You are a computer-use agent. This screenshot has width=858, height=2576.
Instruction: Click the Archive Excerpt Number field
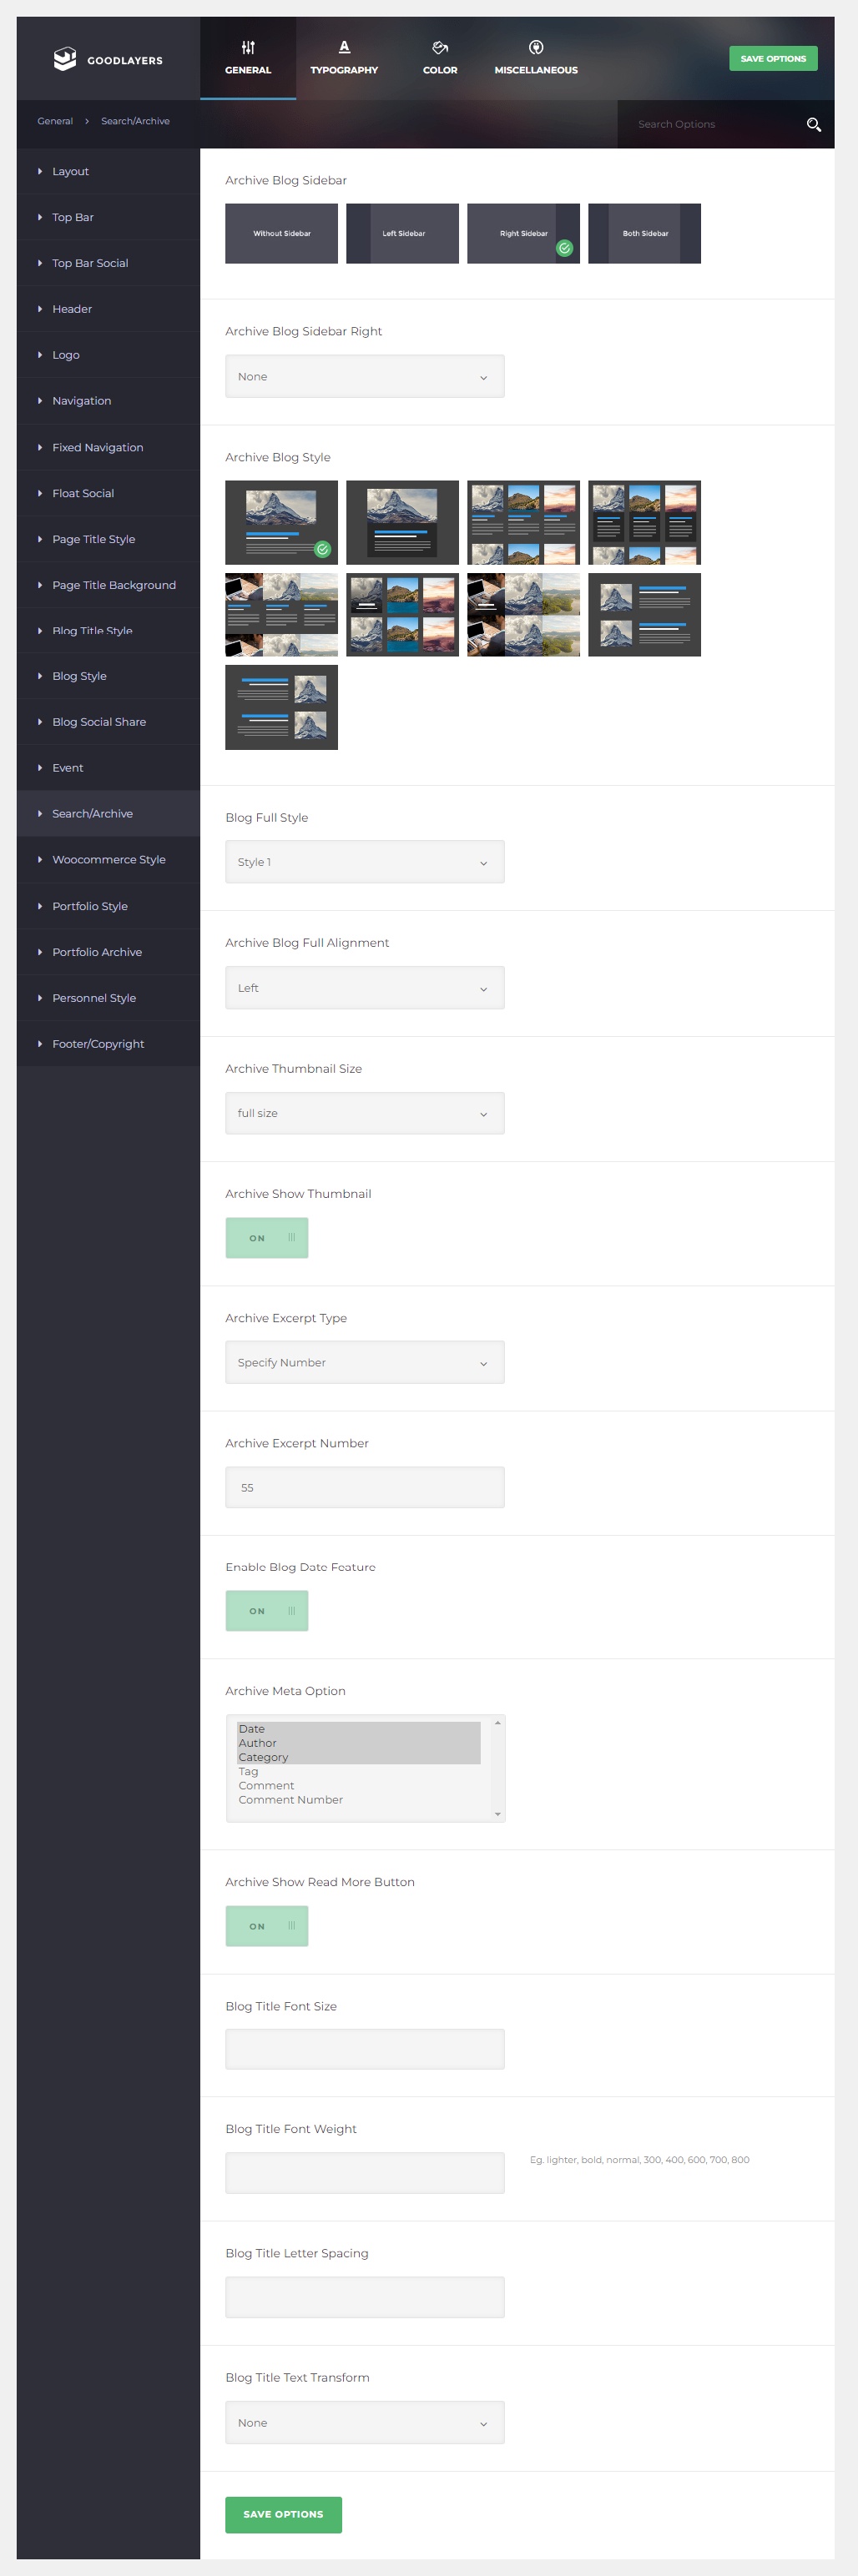(365, 1488)
